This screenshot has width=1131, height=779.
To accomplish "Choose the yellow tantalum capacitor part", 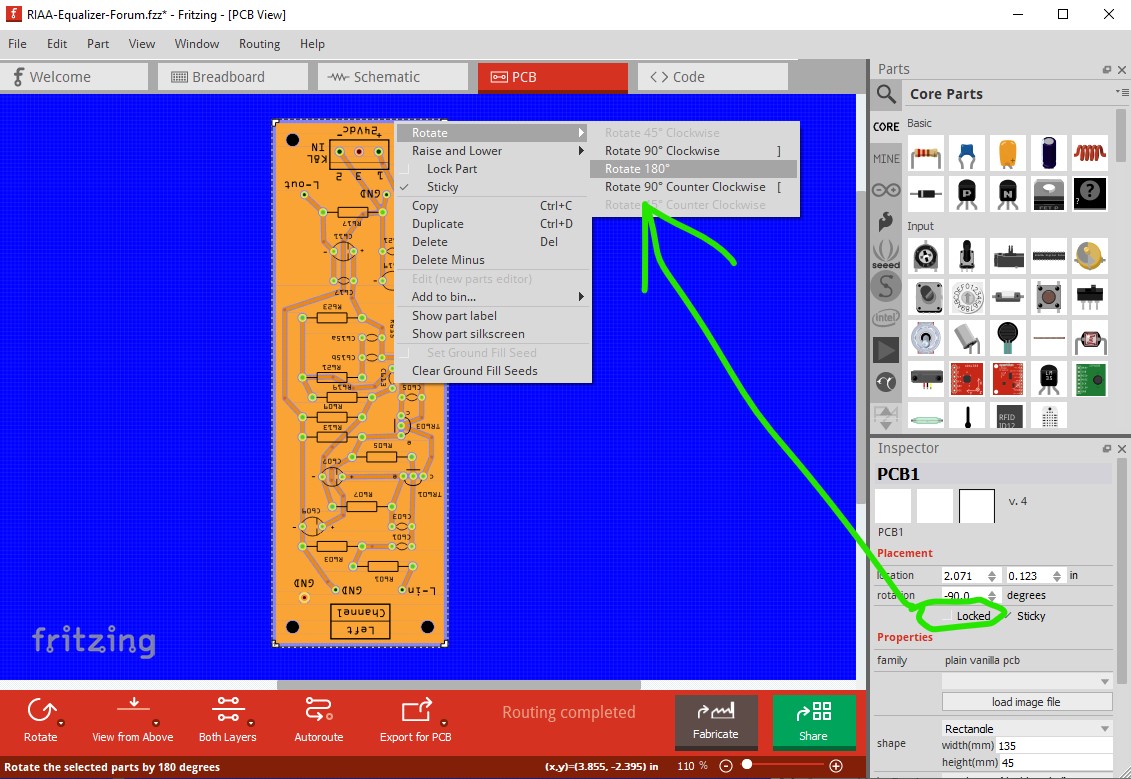I will click(1008, 154).
